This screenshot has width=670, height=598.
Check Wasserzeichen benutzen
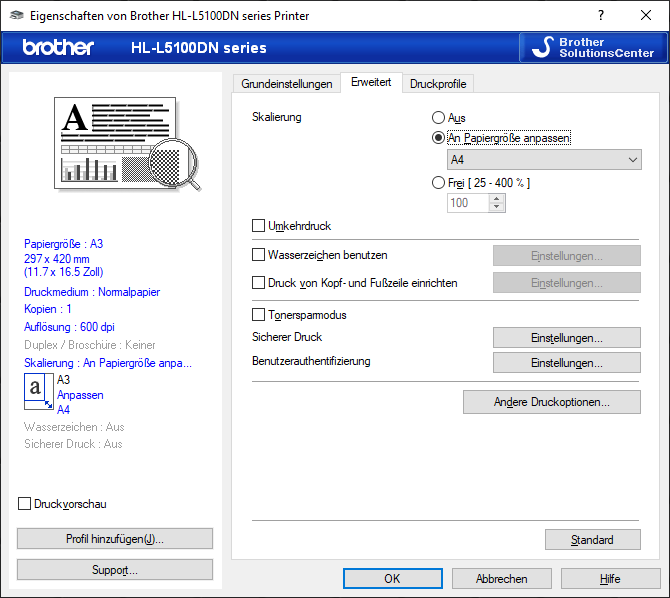pyautogui.click(x=259, y=255)
